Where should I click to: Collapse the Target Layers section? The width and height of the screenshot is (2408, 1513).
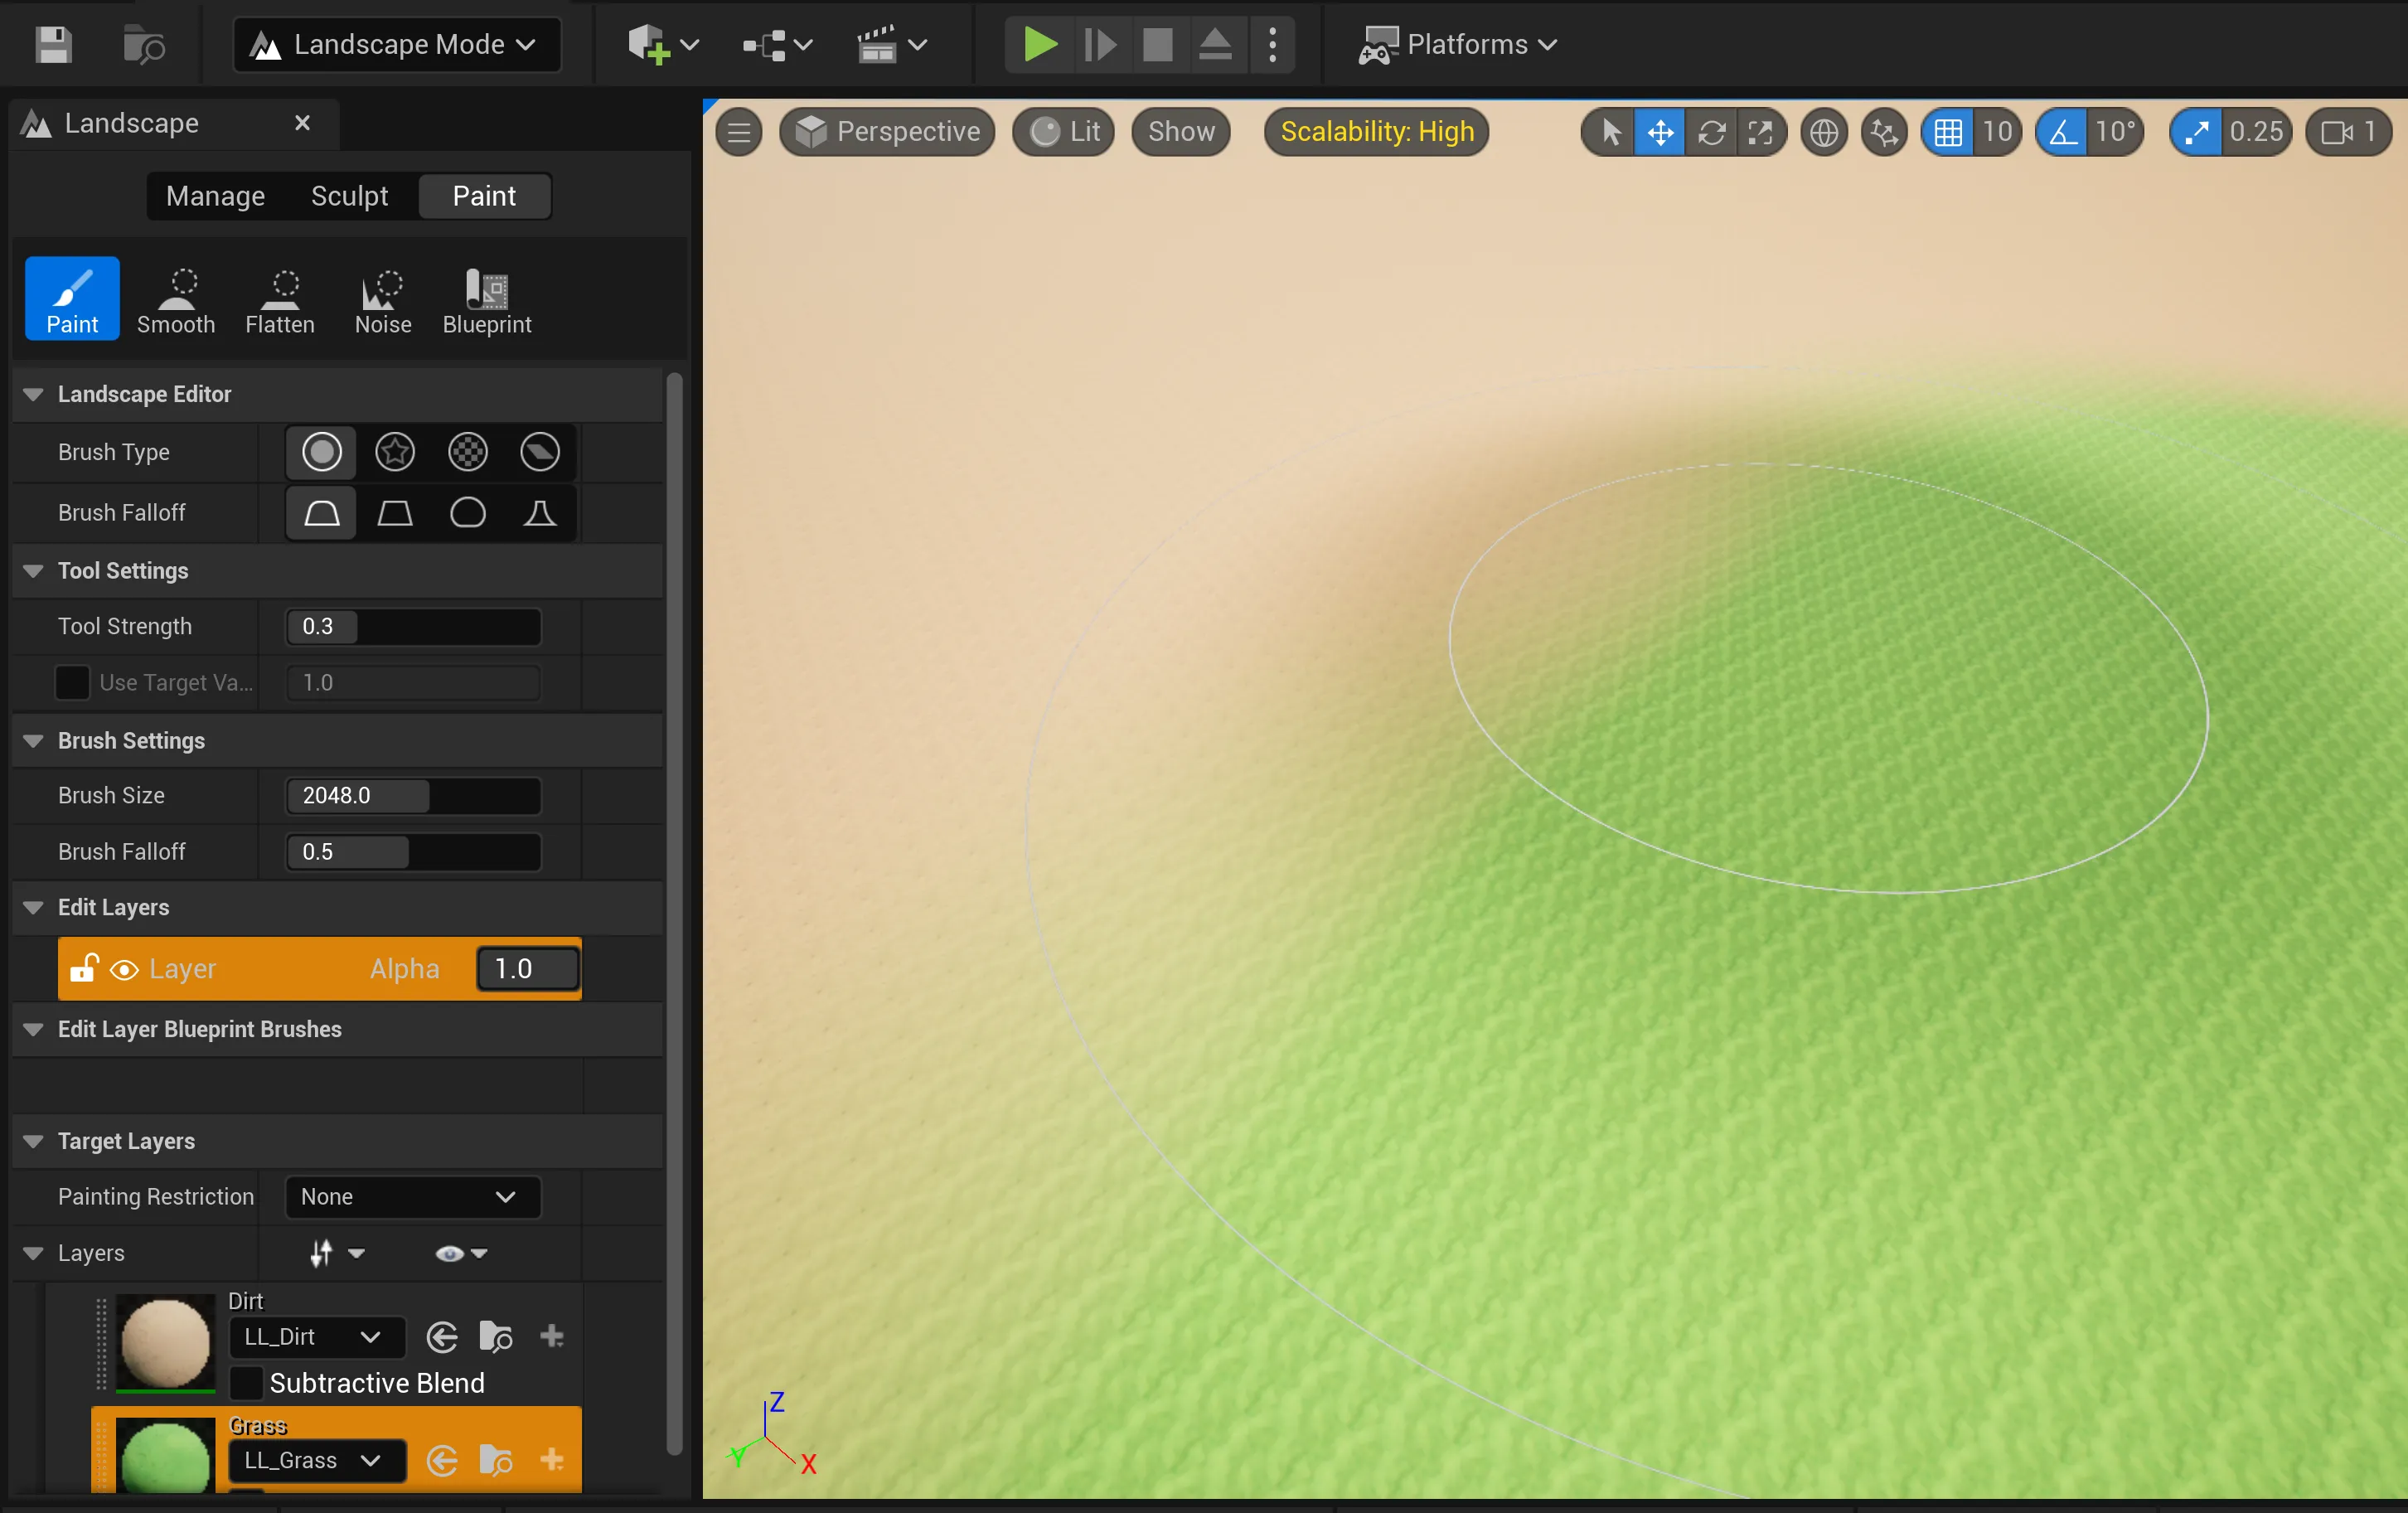[x=33, y=1142]
